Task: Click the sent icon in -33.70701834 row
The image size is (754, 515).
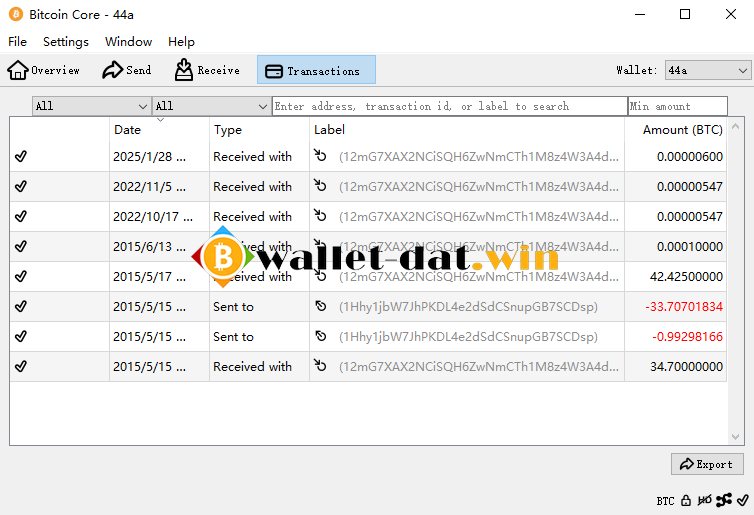Action: coord(321,306)
